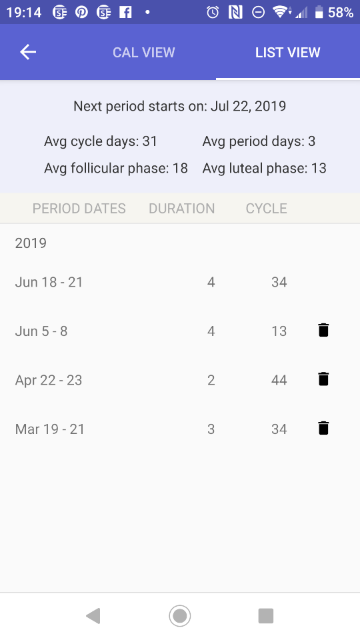The image size is (360, 640).
Task: Tap the Pinterest notification icon in status bar
Action: coord(82,12)
